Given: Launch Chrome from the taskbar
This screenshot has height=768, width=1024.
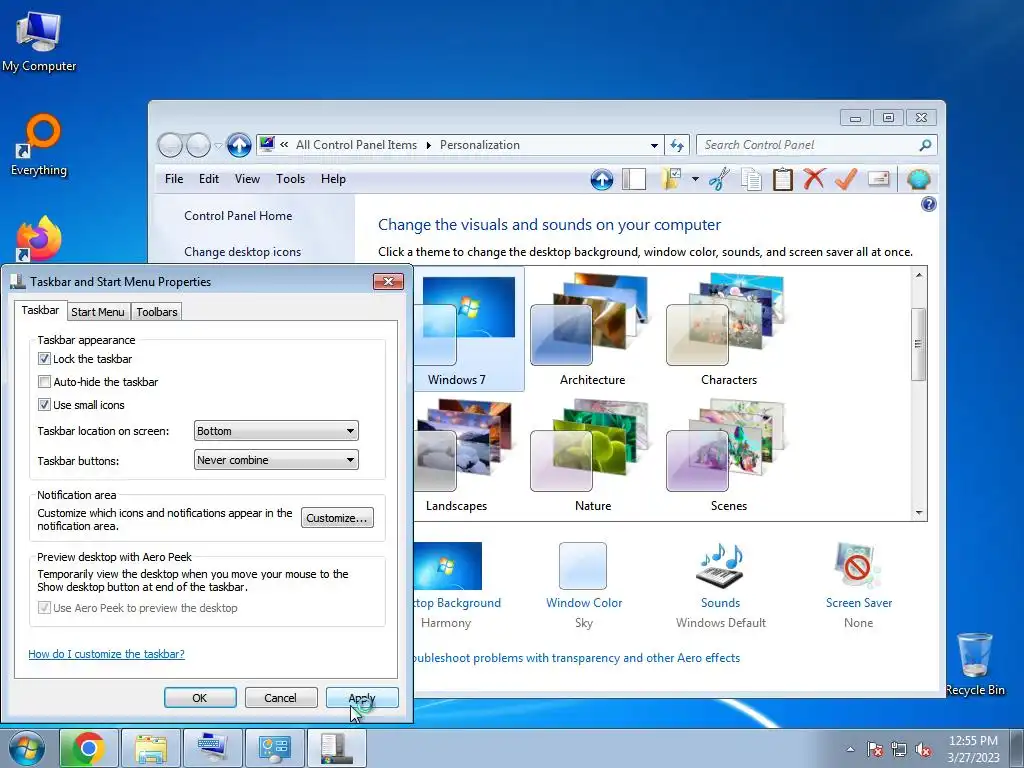Looking at the screenshot, I should 89,748.
